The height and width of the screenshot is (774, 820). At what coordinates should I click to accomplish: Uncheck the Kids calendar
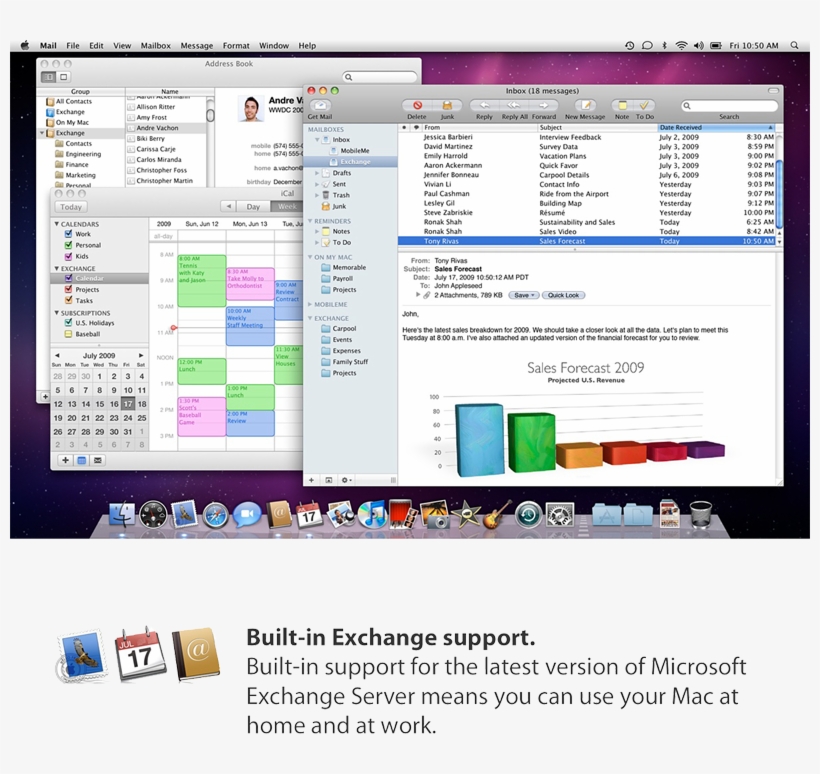click(69, 256)
